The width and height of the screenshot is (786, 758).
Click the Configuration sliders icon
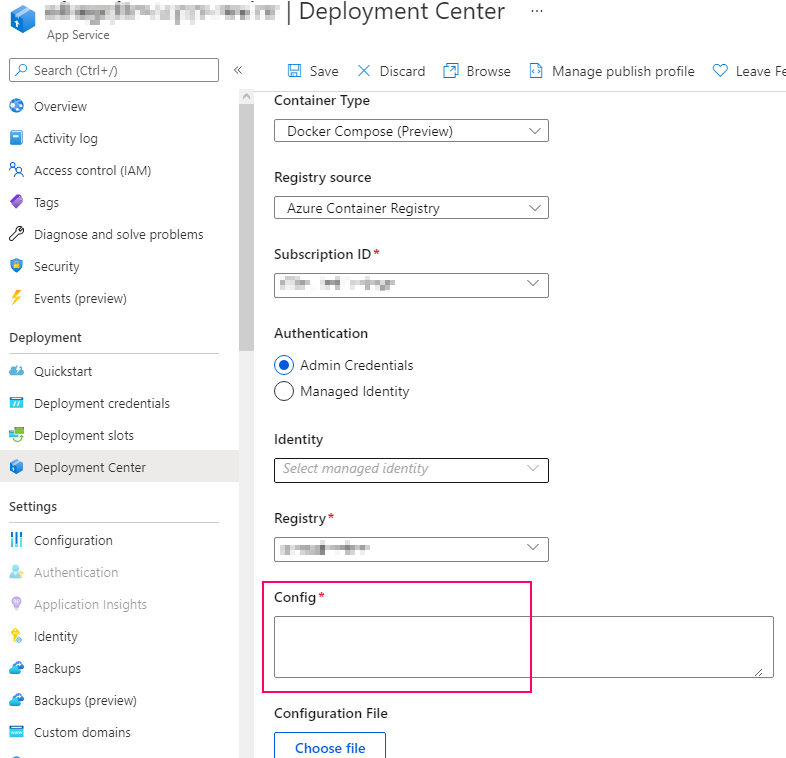[17, 540]
